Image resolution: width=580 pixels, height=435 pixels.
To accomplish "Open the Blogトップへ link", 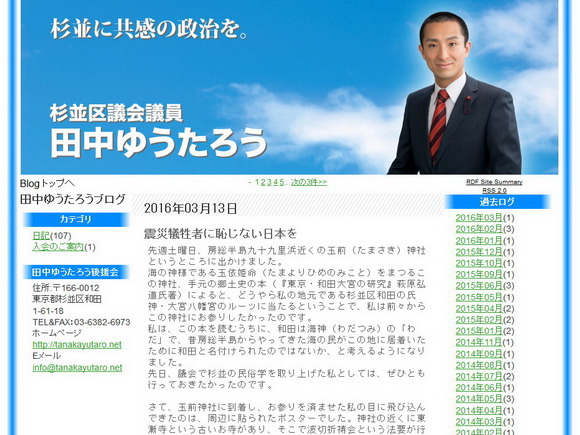I will [x=47, y=183].
